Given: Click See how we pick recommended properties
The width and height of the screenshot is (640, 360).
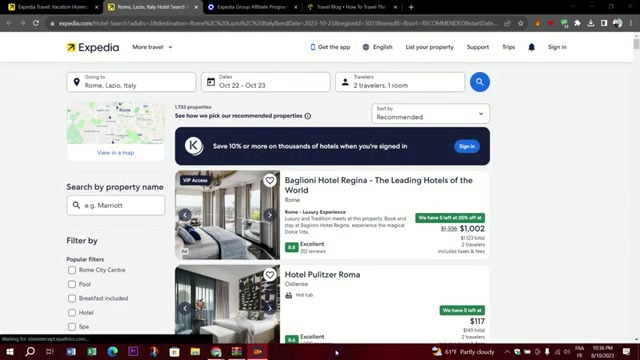Looking at the screenshot, I should pyautogui.click(x=238, y=116).
